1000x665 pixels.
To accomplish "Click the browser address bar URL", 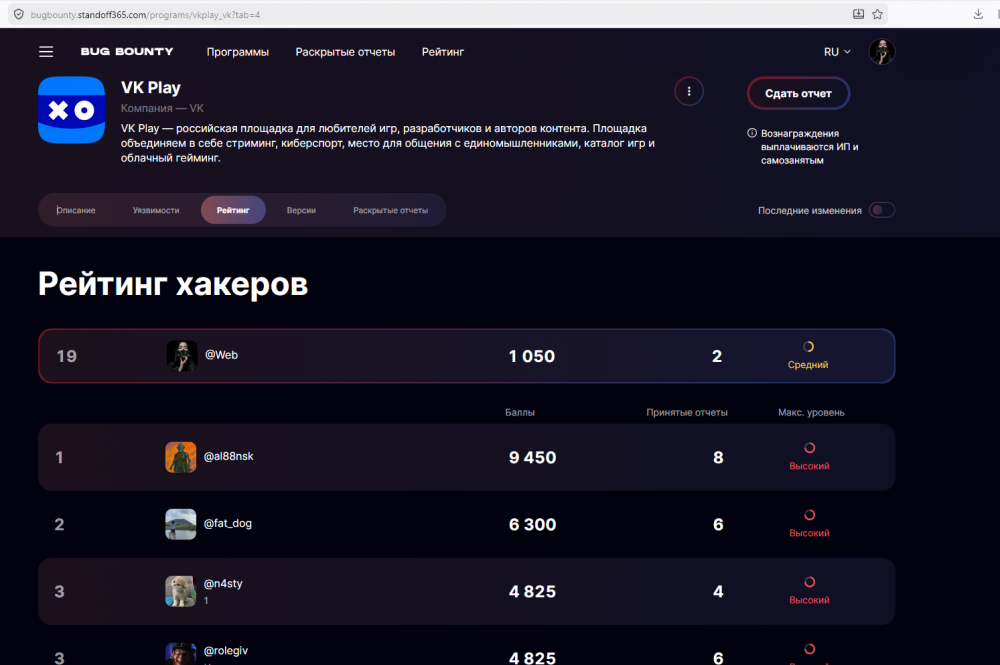I will 145,14.
